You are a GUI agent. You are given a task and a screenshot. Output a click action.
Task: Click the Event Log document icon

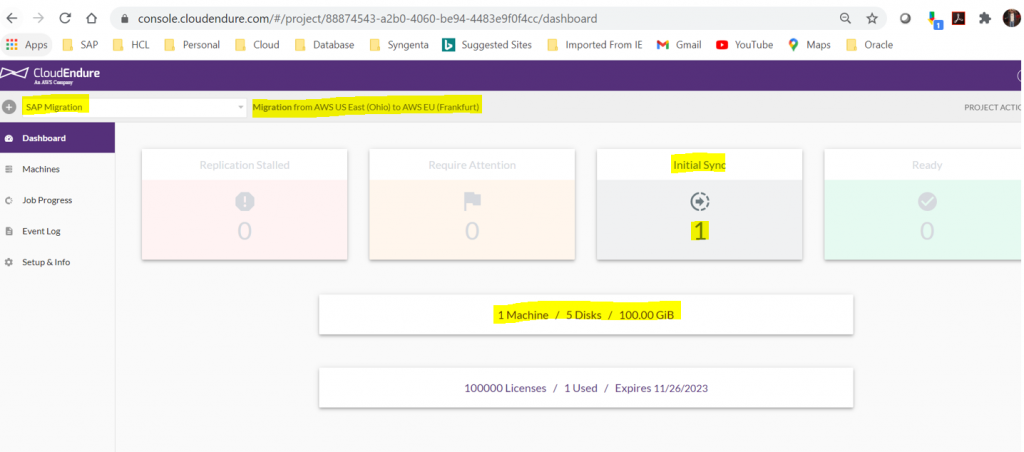(x=8, y=231)
